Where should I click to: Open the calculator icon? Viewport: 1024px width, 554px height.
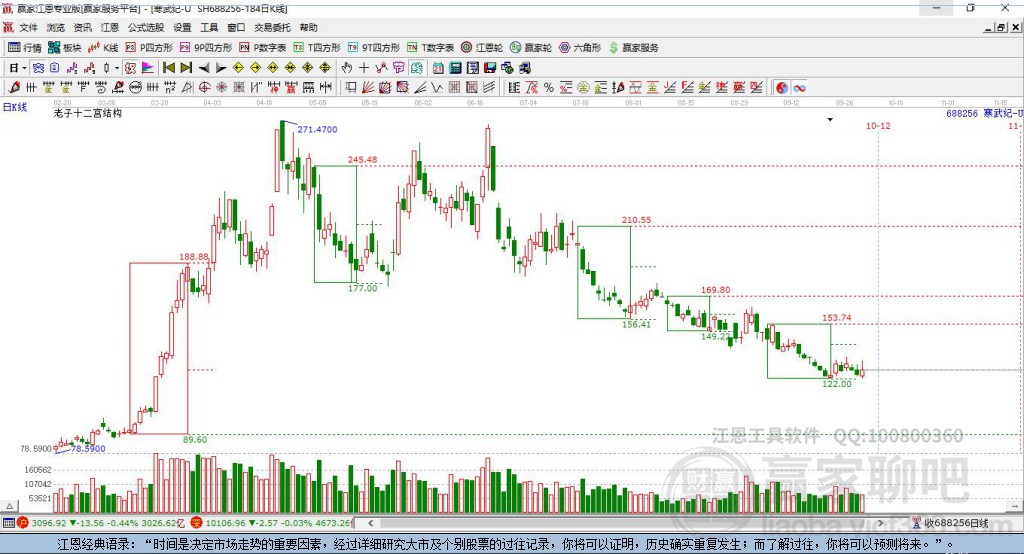455,68
